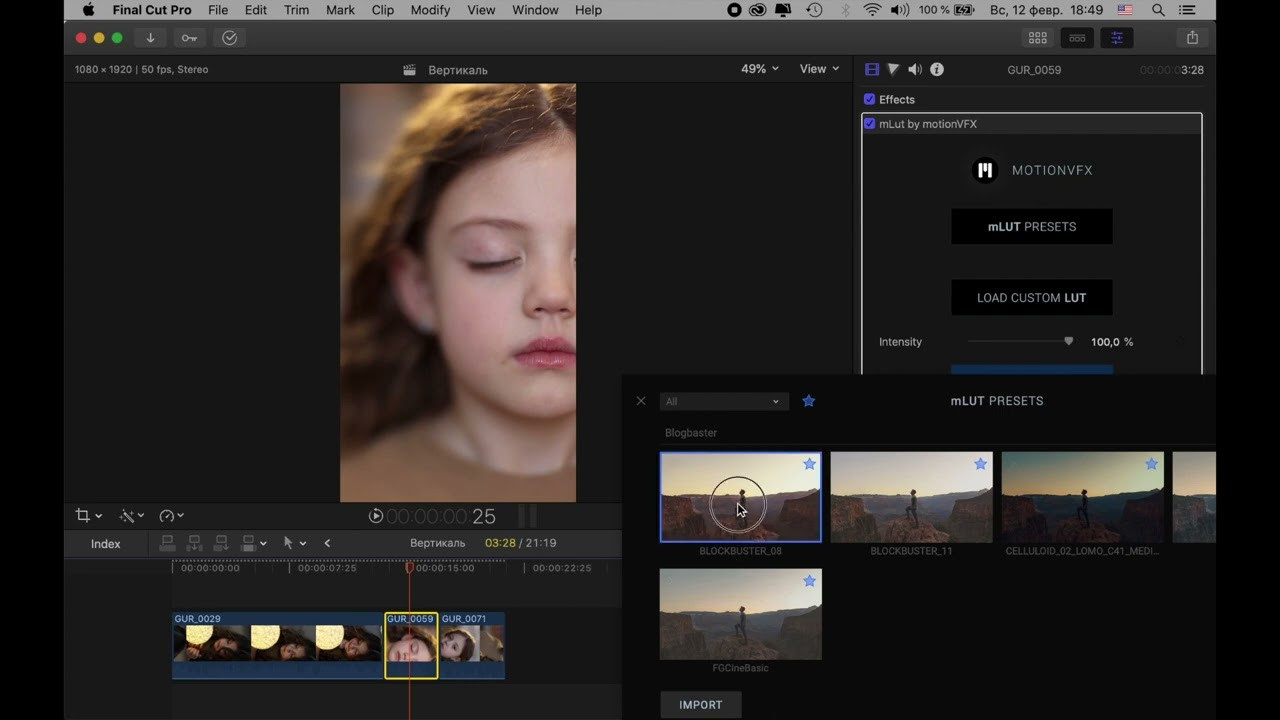
Task: Click the IMPORT button in presets panel
Action: 700,705
